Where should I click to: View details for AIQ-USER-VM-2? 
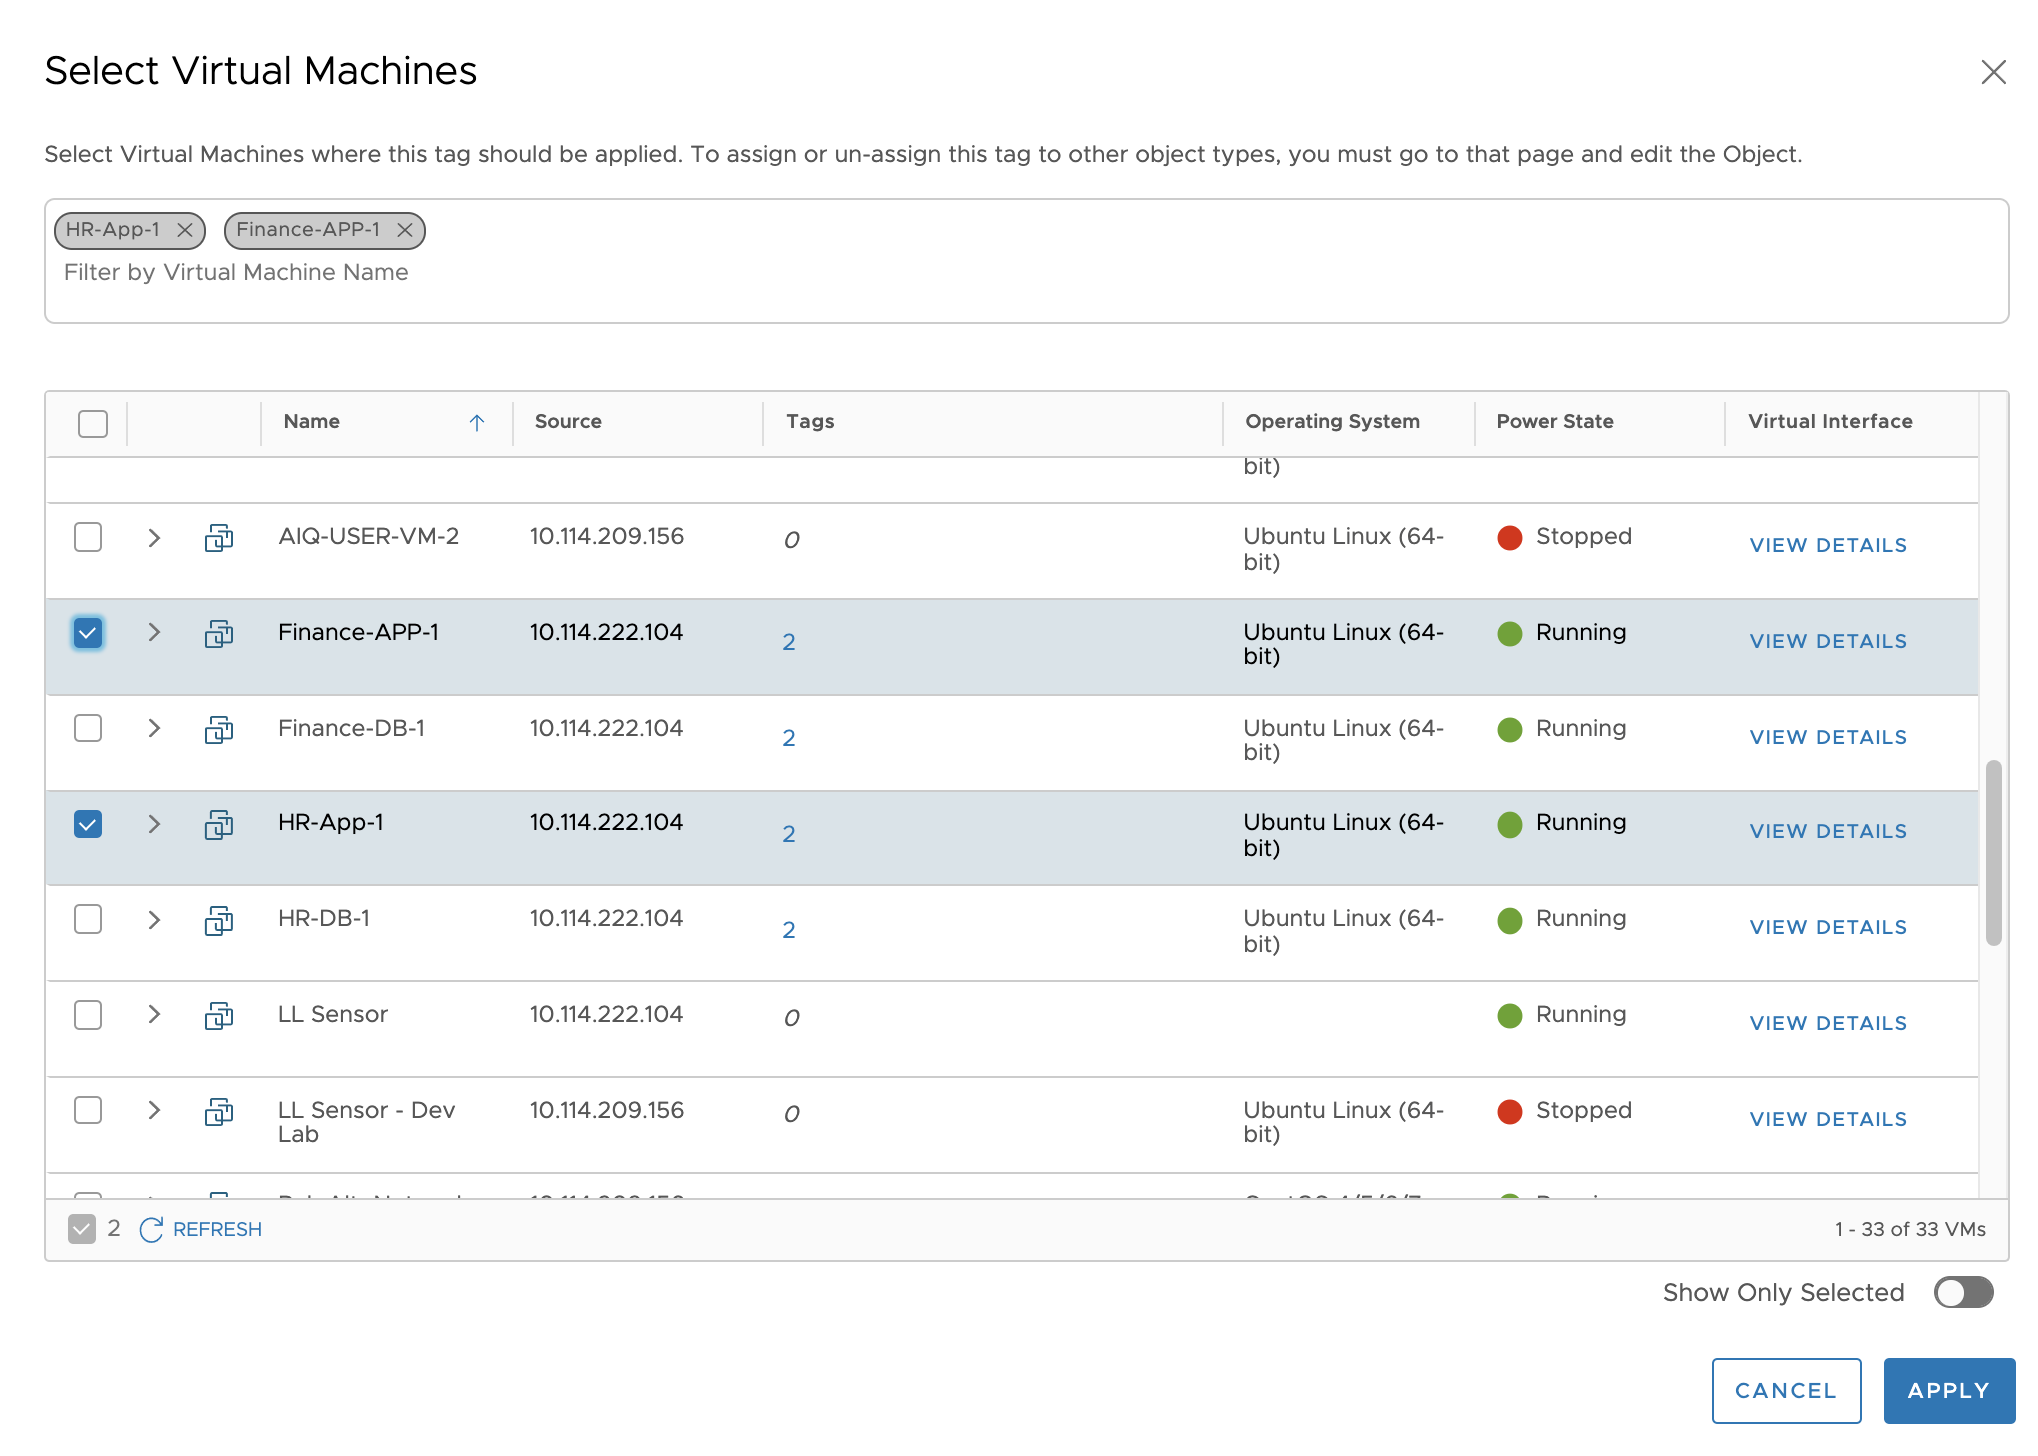tap(1828, 545)
